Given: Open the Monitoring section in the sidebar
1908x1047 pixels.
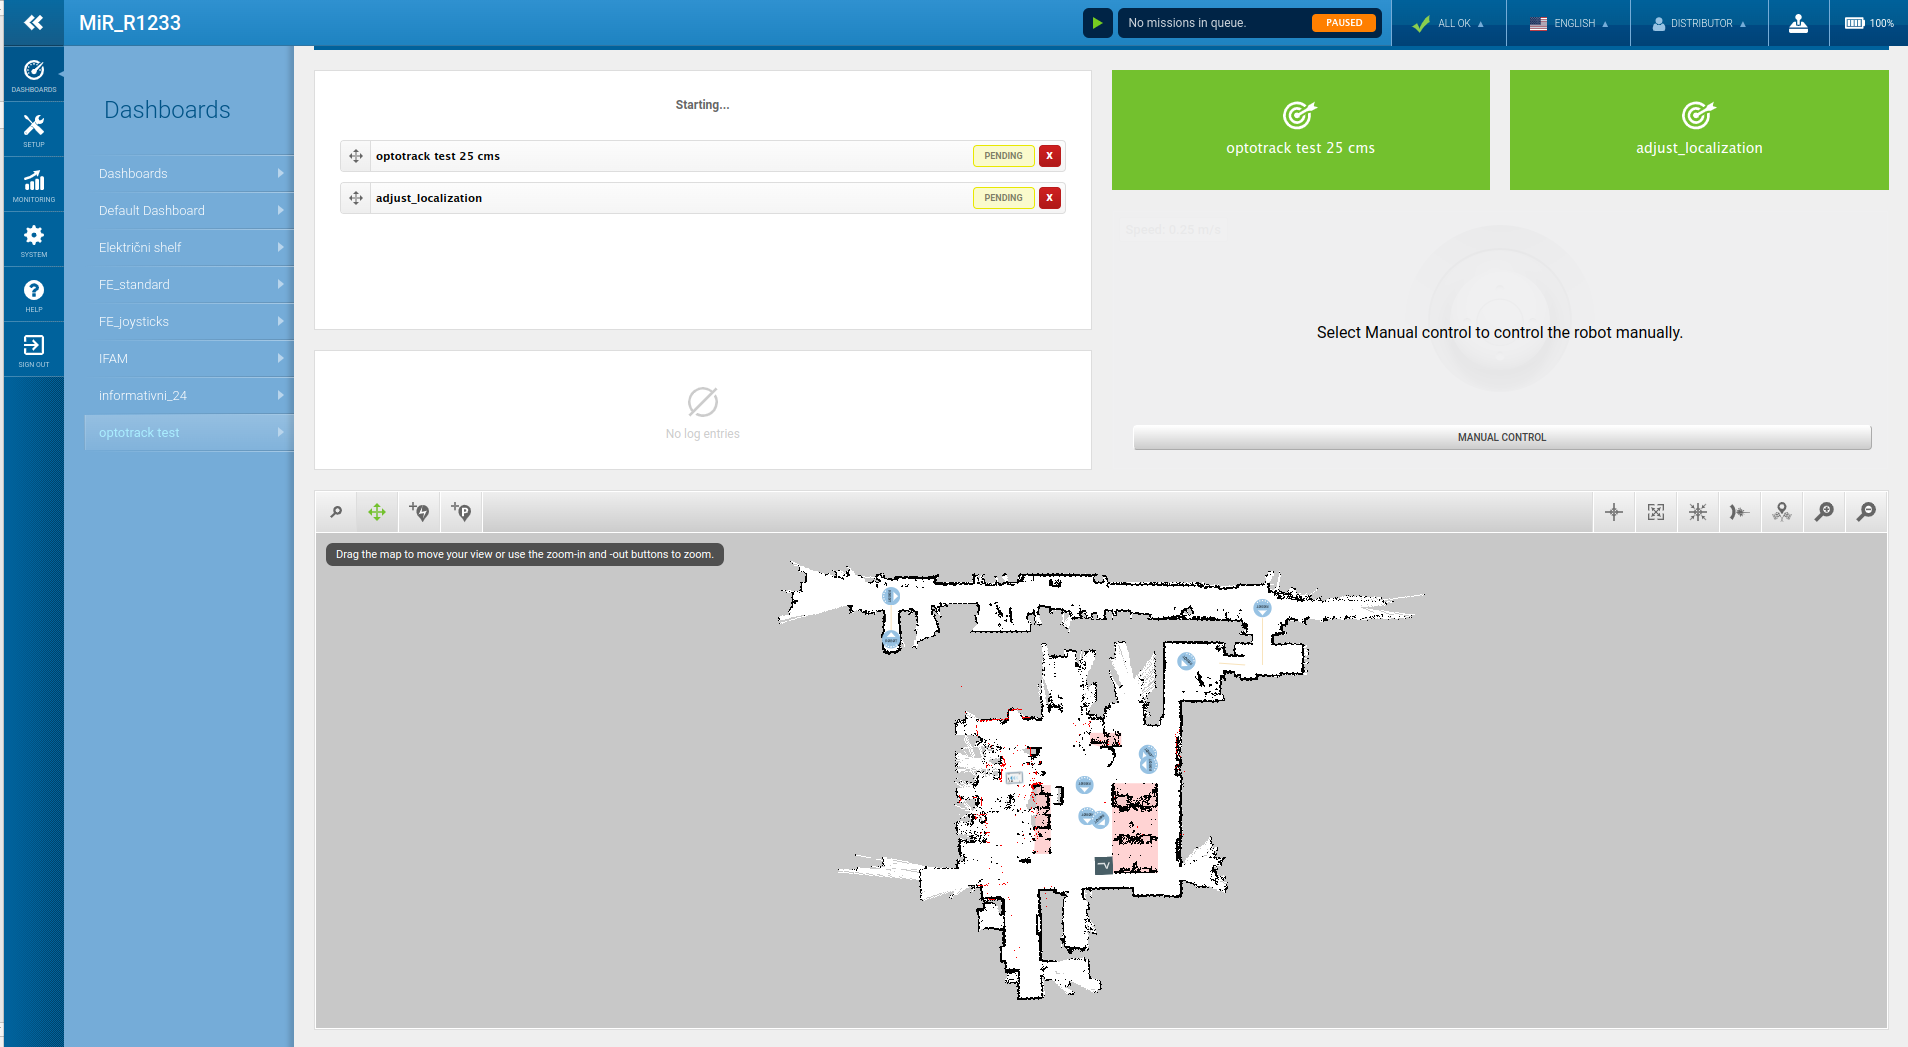Looking at the screenshot, I should (x=33, y=184).
